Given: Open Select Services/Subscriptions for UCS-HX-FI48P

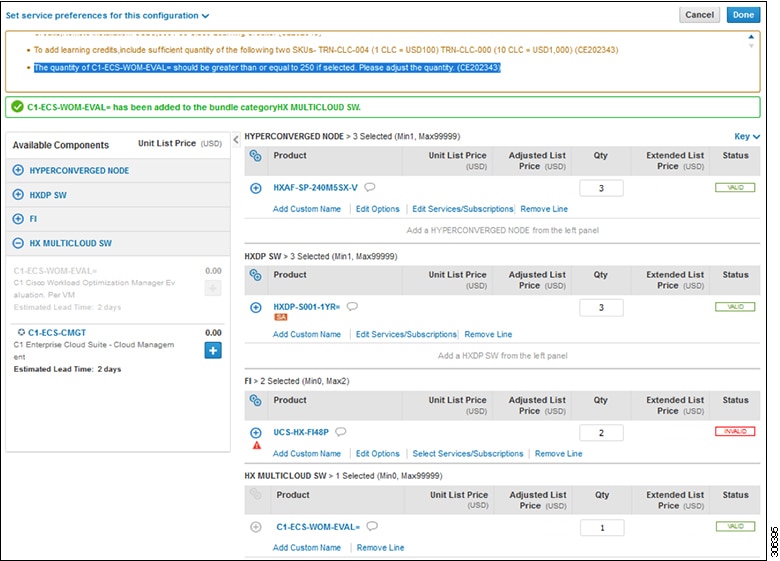Looking at the screenshot, I should click(468, 454).
